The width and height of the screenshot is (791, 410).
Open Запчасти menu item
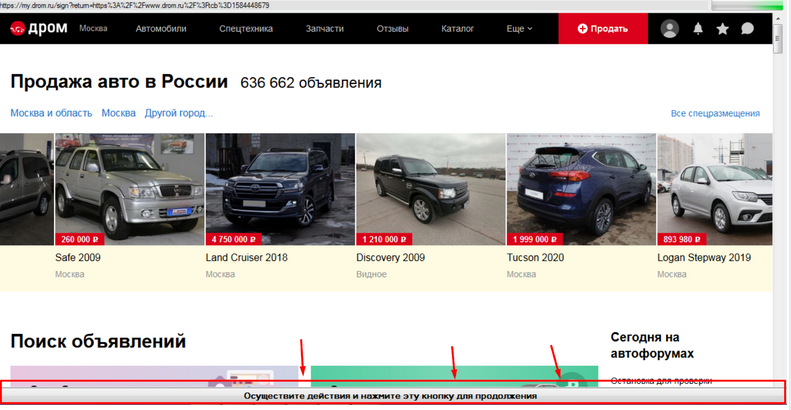click(x=324, y=29)
